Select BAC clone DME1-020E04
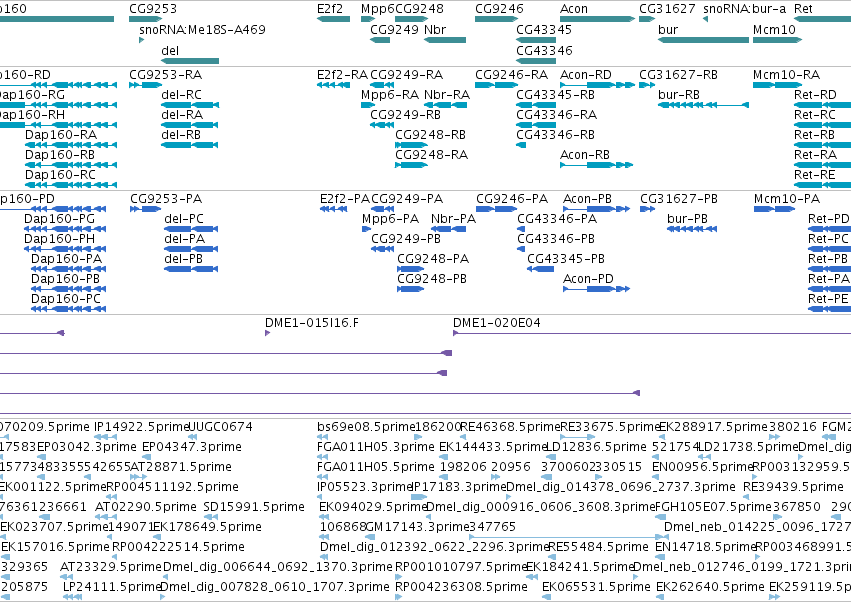This screenshot has width=851, height=602. [x=497, y=323]
